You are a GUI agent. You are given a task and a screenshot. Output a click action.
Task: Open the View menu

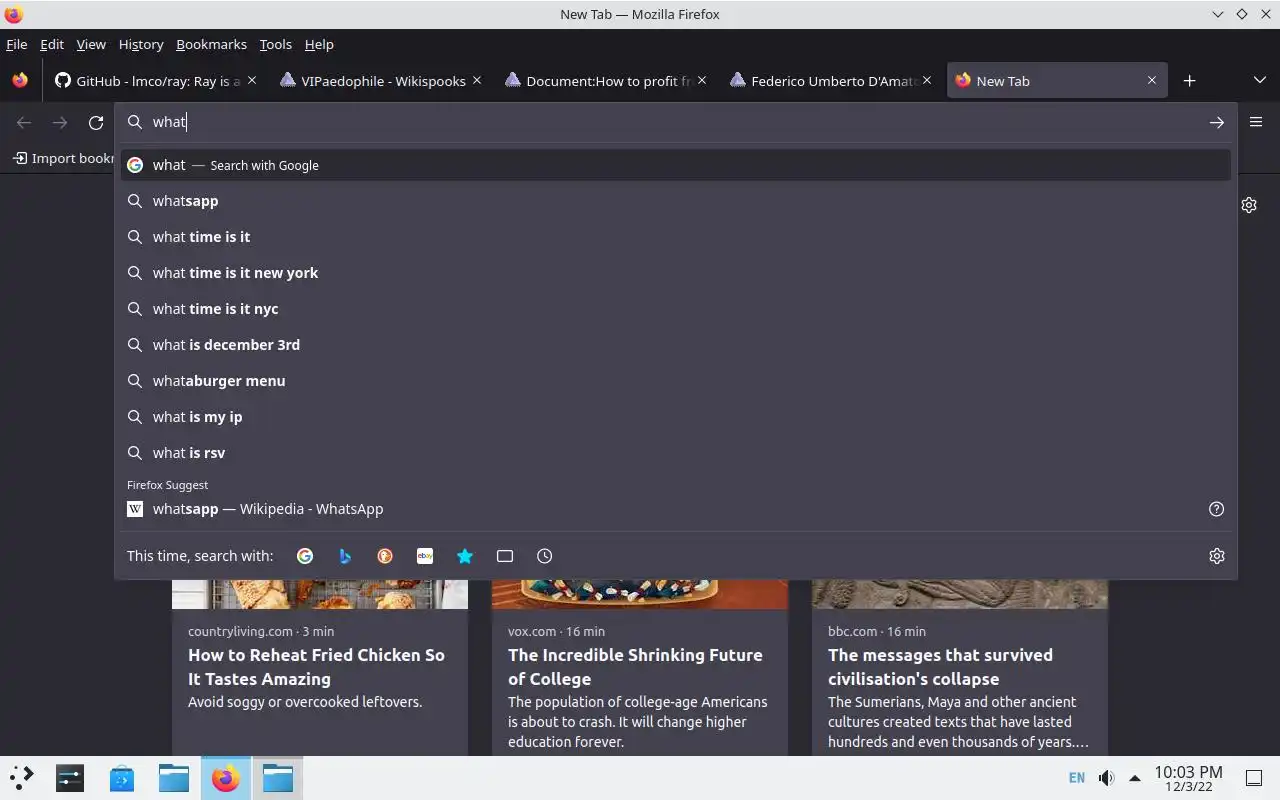click(x=90, y=44)
